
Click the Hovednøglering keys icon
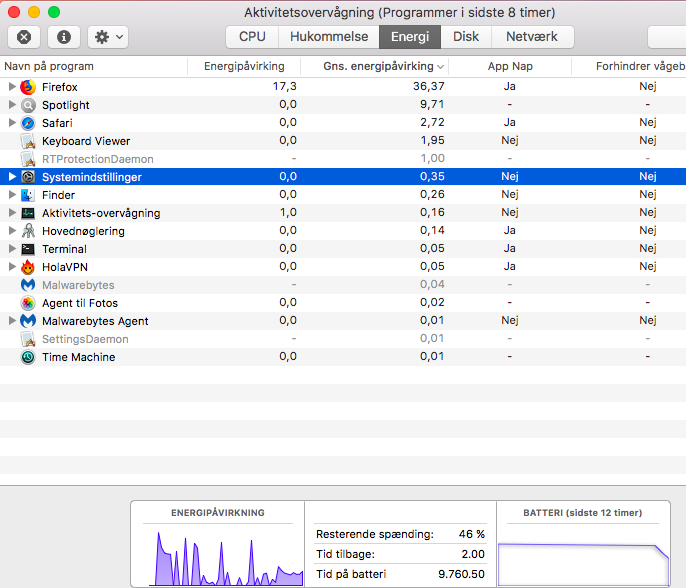click(28, 231)
